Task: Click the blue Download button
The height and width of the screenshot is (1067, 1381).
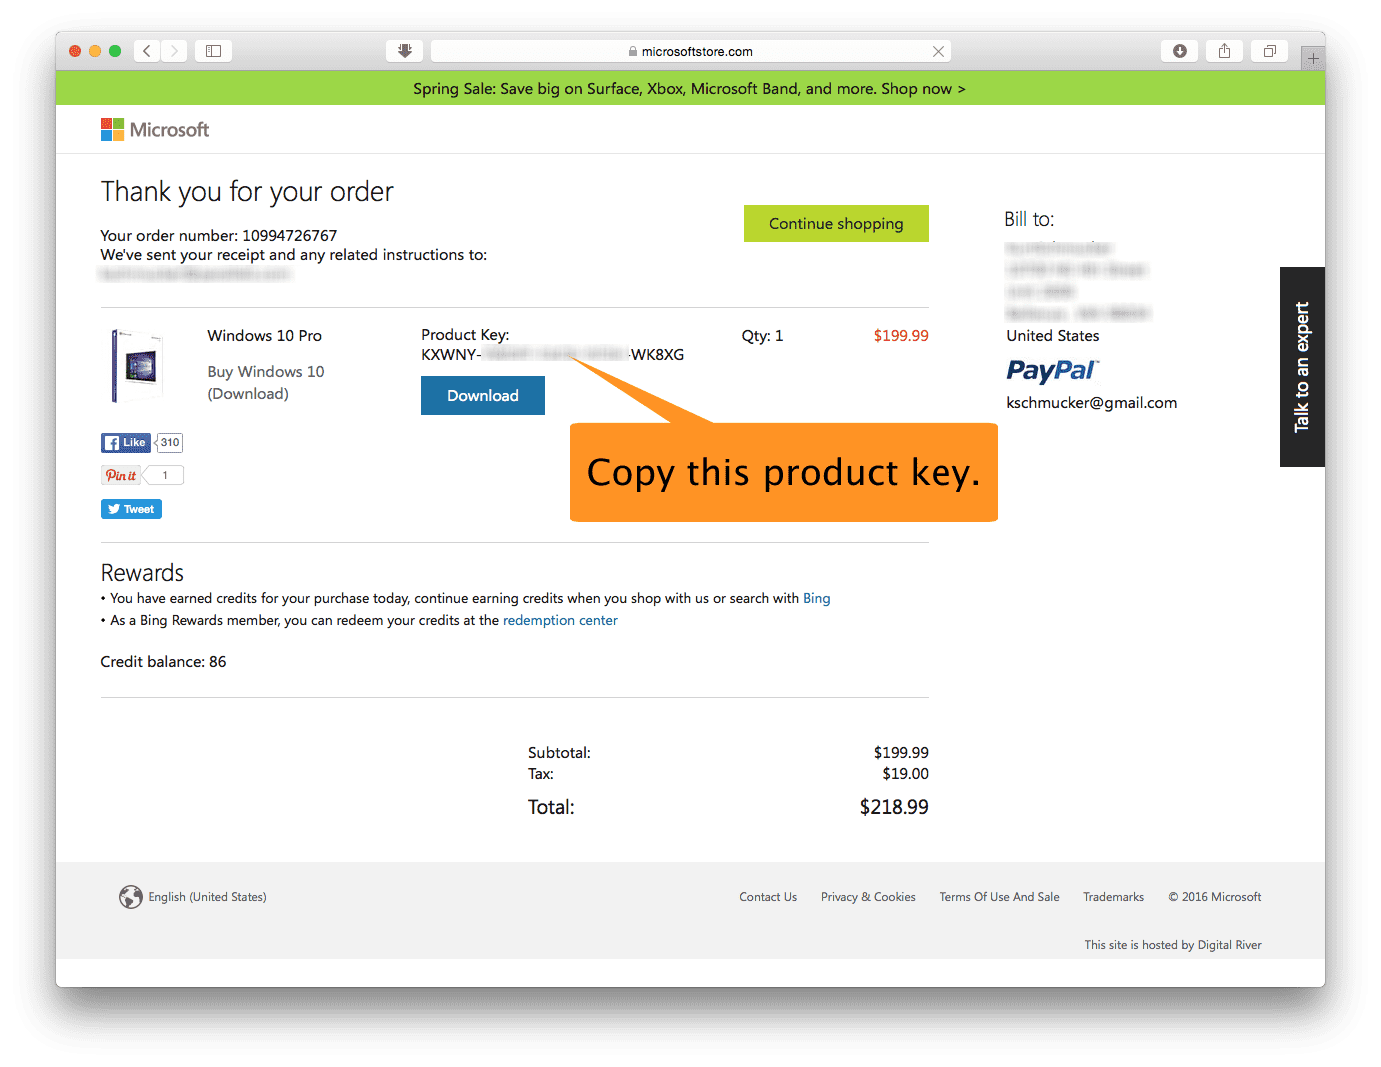Action: click(x=483, y=395)
